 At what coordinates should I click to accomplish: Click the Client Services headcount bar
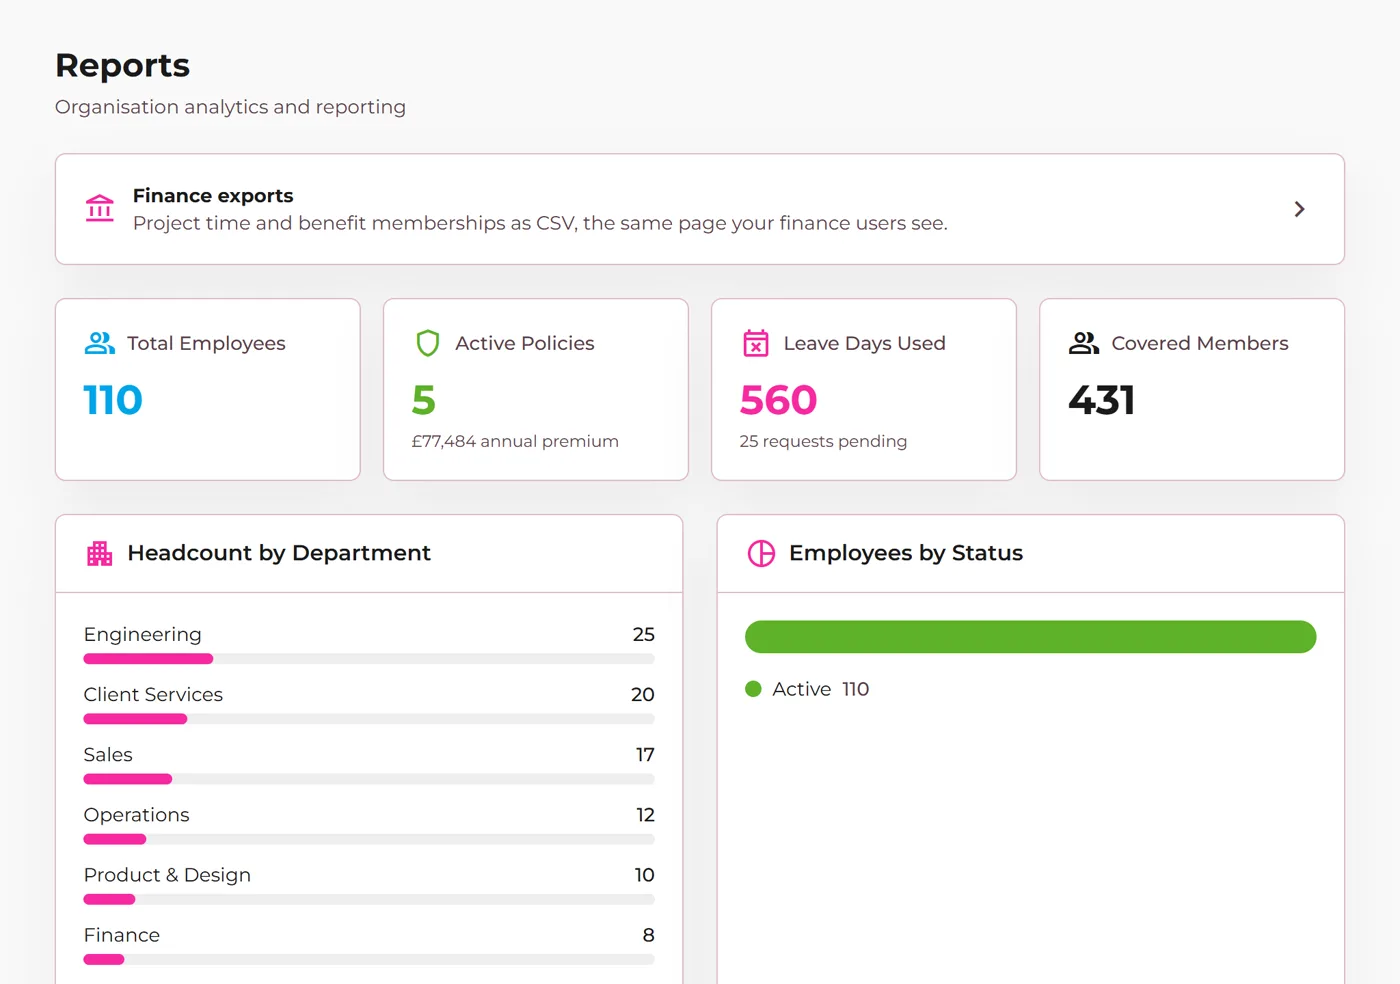click(x=369, y=719)
